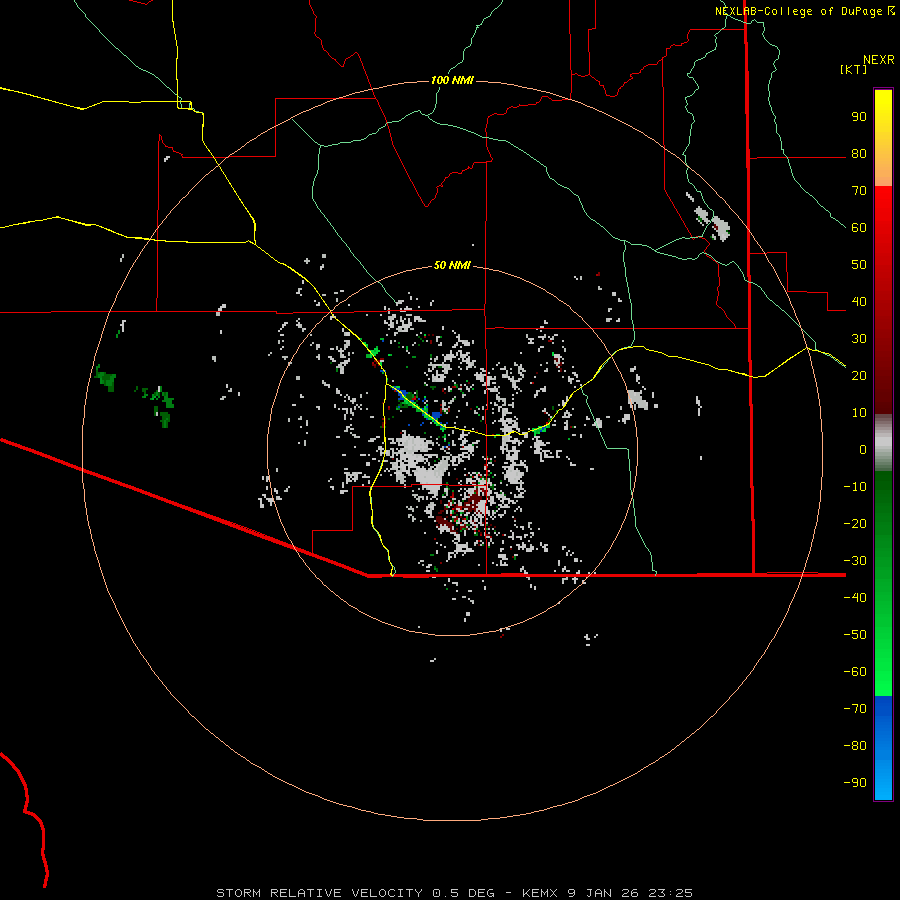The height and width of the screenshot is (900, 900).
Task: Click the -70 value on color scale
Action: coord(855,708)
